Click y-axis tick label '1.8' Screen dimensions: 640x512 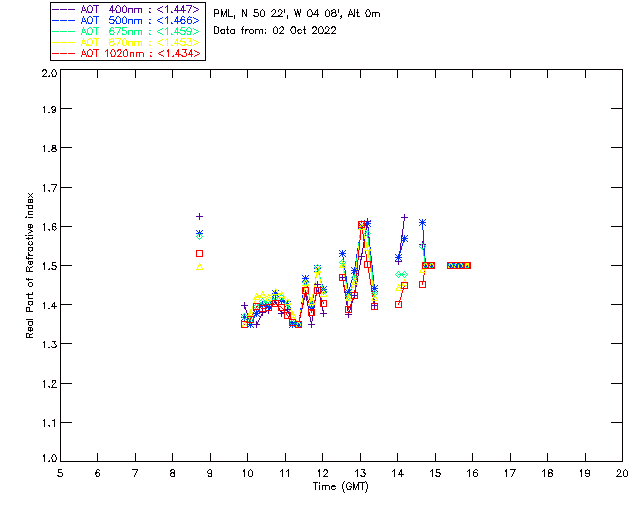49,148
